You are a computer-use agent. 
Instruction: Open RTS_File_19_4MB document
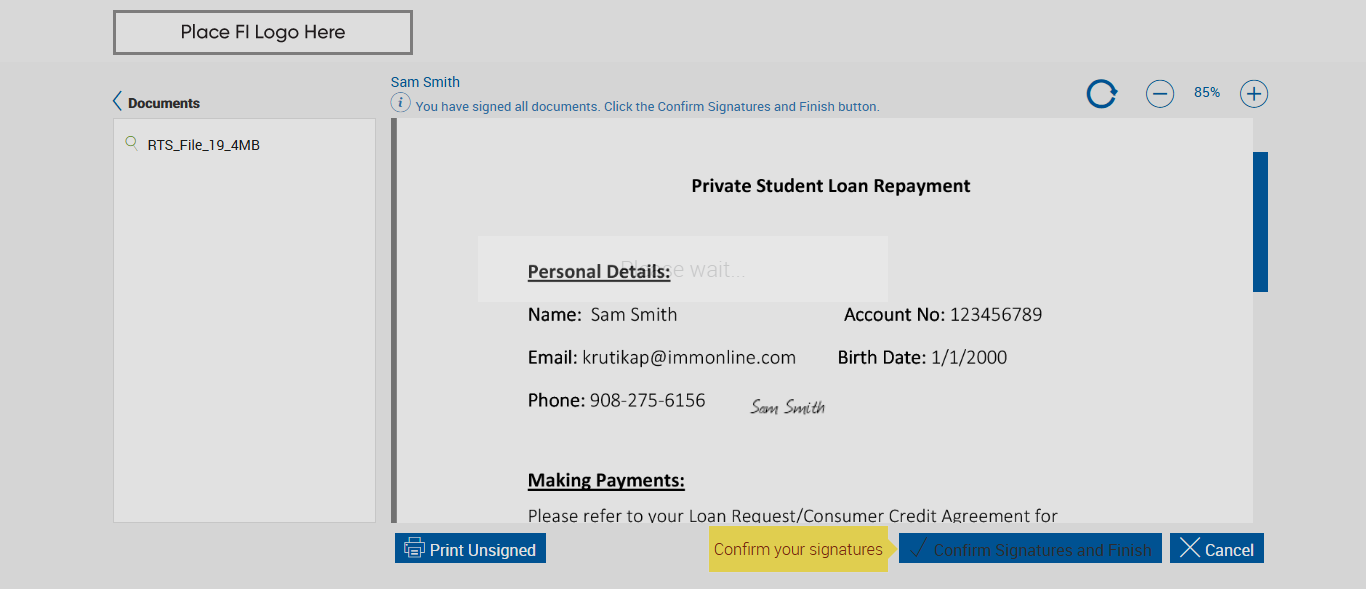pos(203,145)
